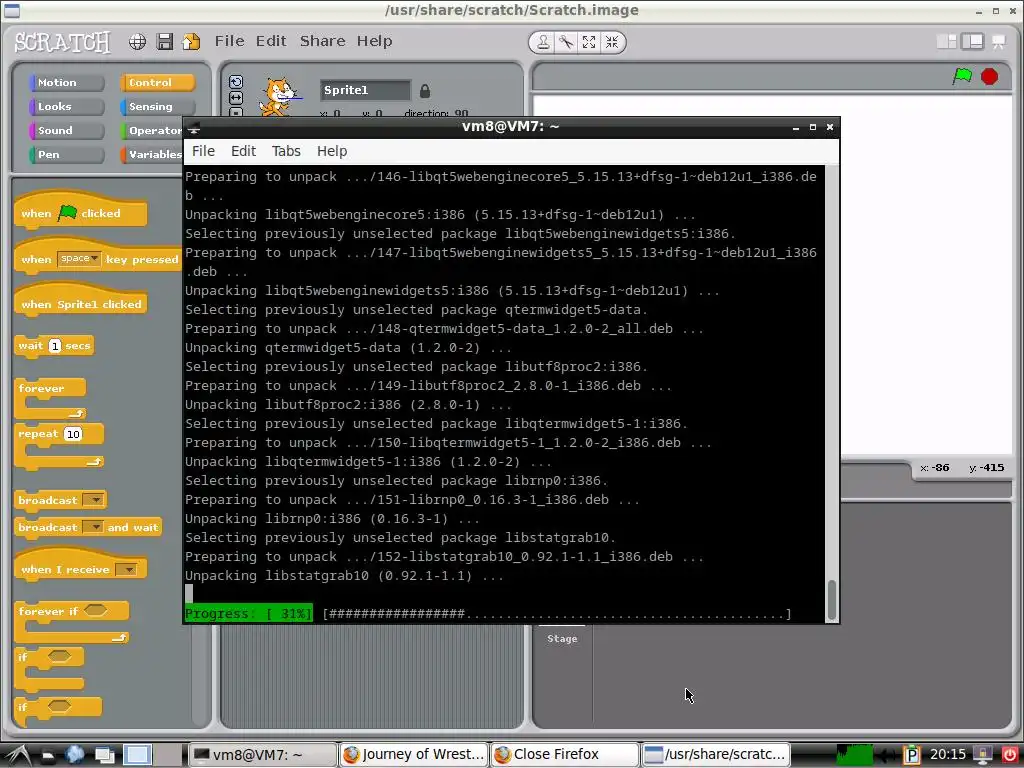Click the 'forever if' block
Viewport: 1024px width, 768px height.
tap(72, 622)
